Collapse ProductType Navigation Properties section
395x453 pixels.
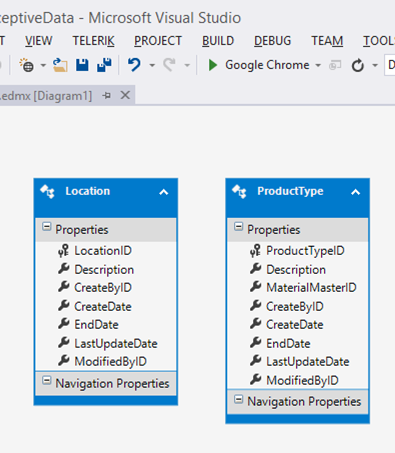pos(238,399)
